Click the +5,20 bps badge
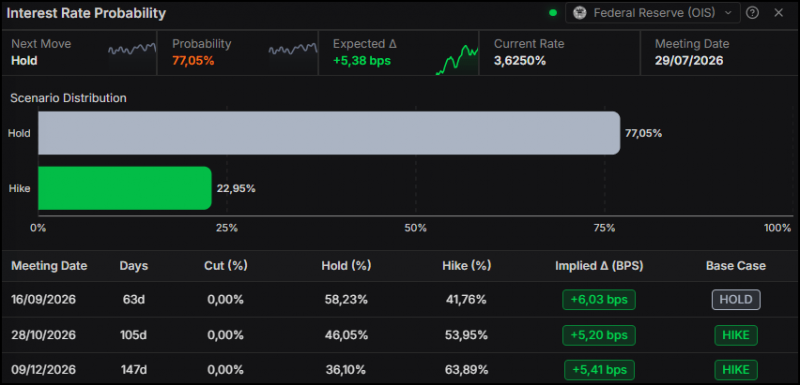Image resolution: width=800 pixels, height=385 pixels. click(x=599, y=335)
